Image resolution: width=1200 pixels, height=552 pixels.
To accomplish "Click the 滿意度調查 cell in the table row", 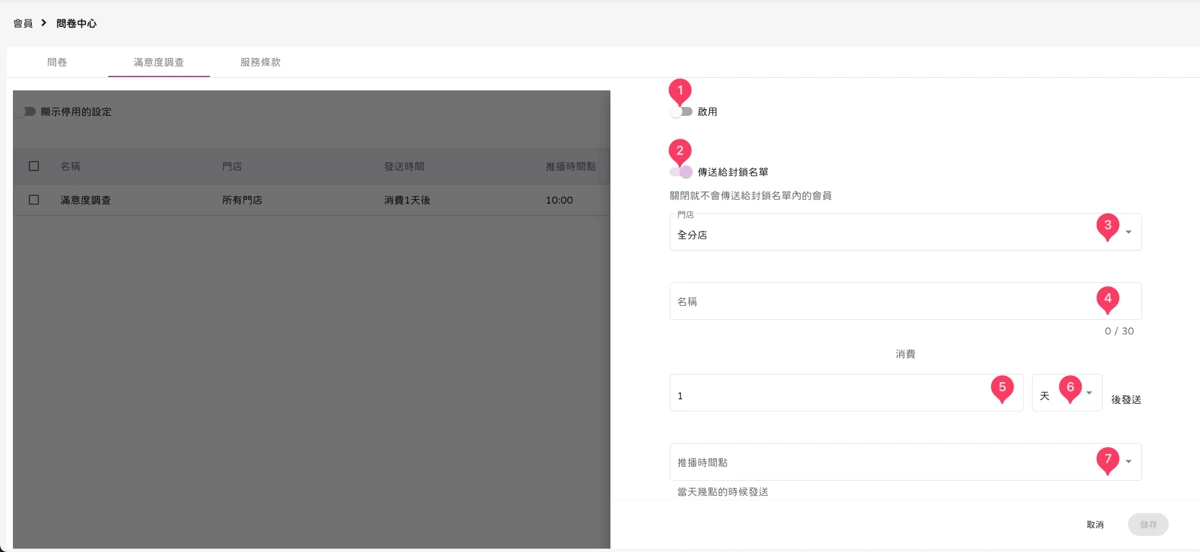I will pyautogui.click(x=86, y=200).
